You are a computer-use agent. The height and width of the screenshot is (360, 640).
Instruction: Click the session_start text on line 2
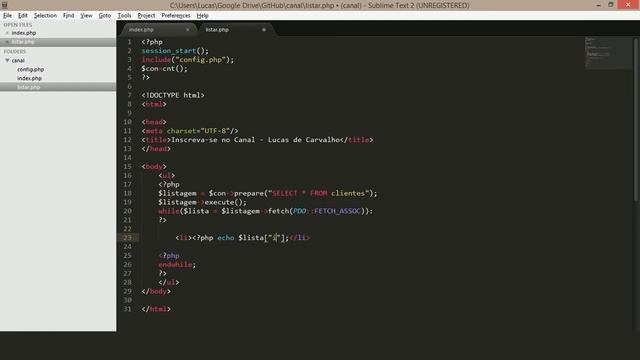169,51
